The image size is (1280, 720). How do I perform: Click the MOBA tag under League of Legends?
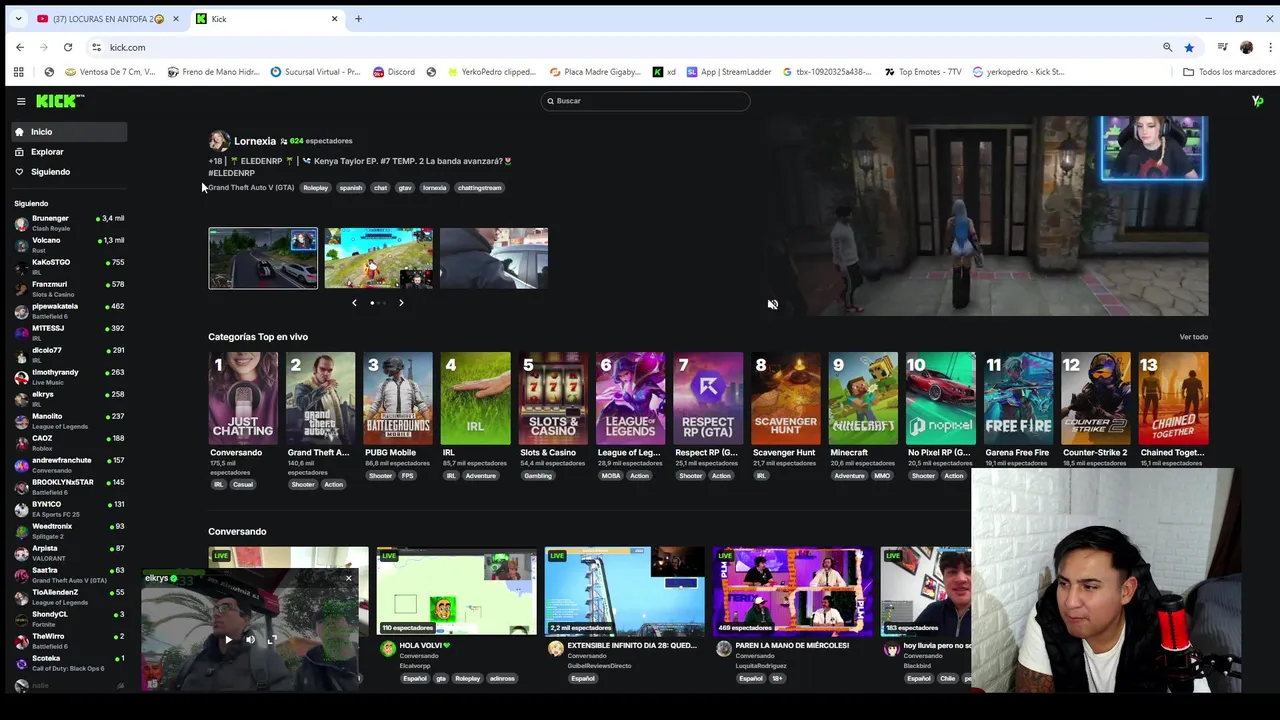coord(610,476)
